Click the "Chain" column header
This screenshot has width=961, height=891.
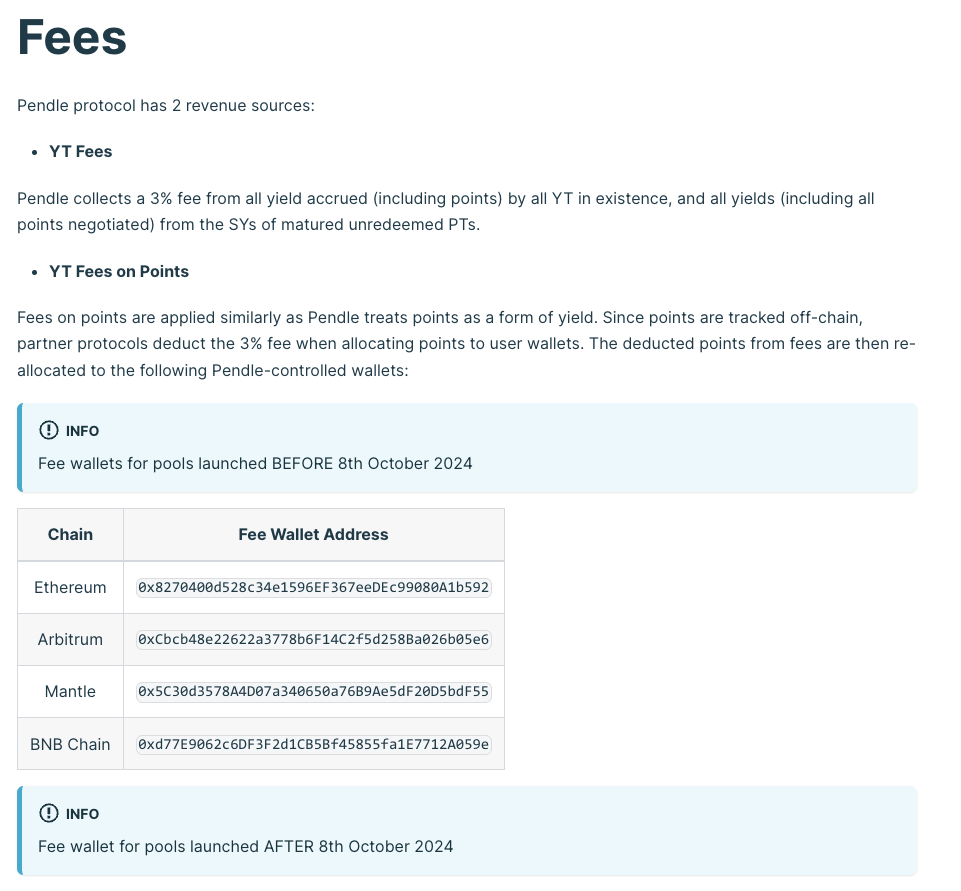click(x=70, y=534)
